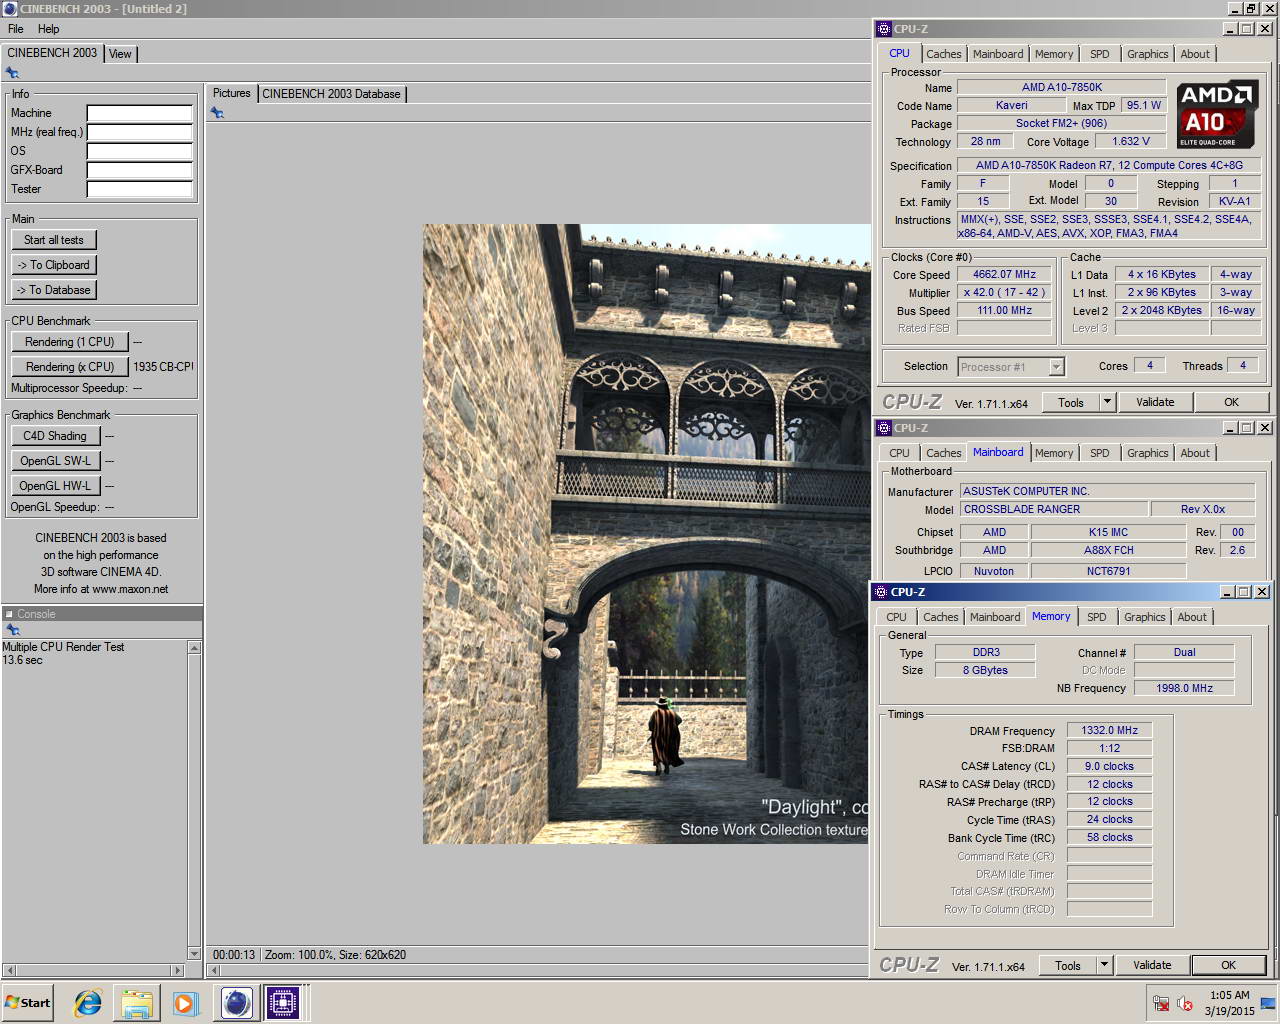This screenshot has width=1280, height=1024.
Task: Open Tools dropdown arrow in Memory CPU-Z window
Action: click(1104, 965)
